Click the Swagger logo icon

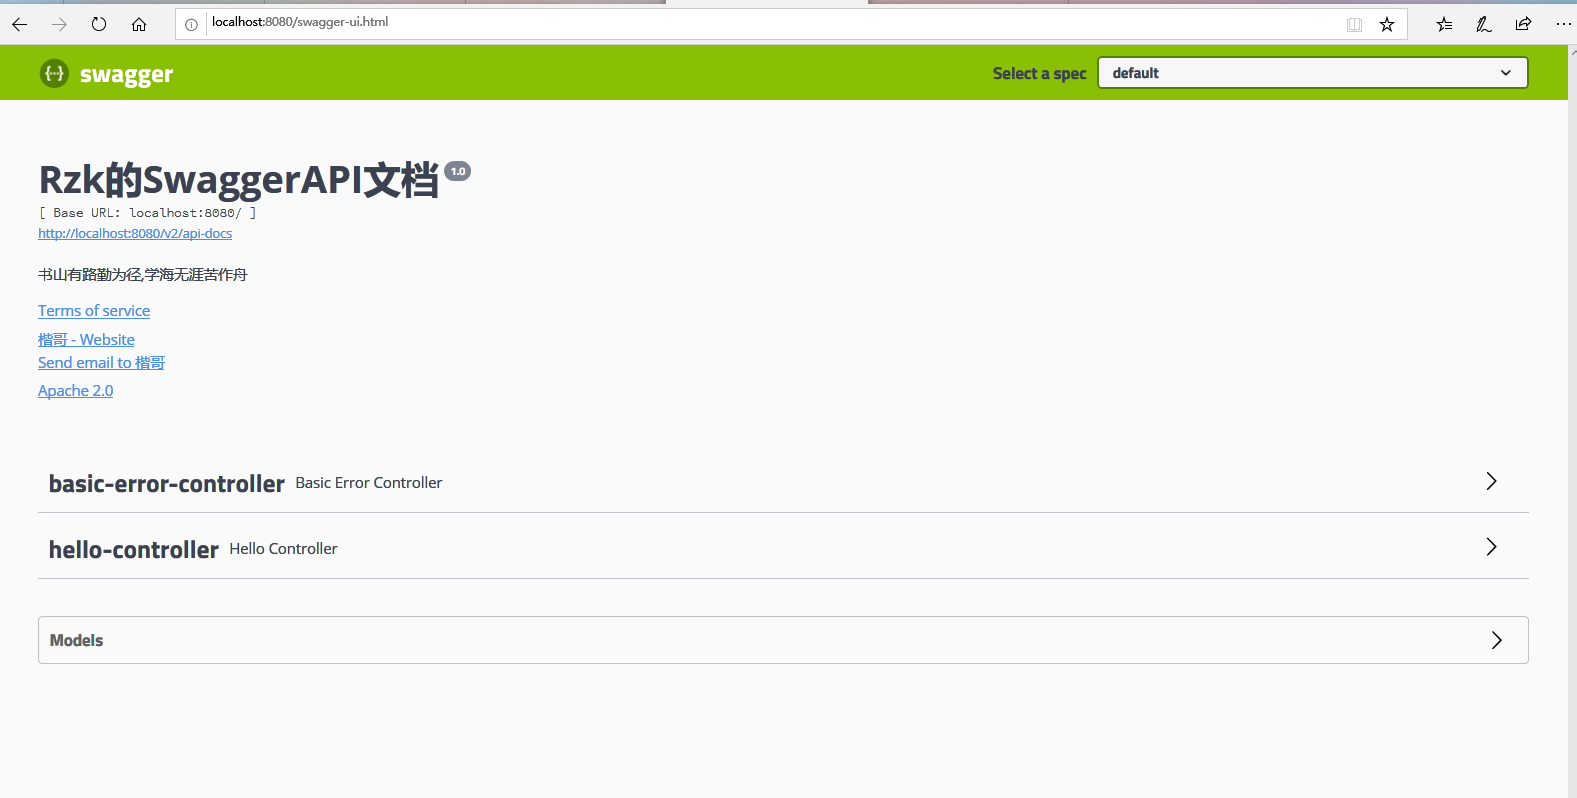(x=54, y=73)
